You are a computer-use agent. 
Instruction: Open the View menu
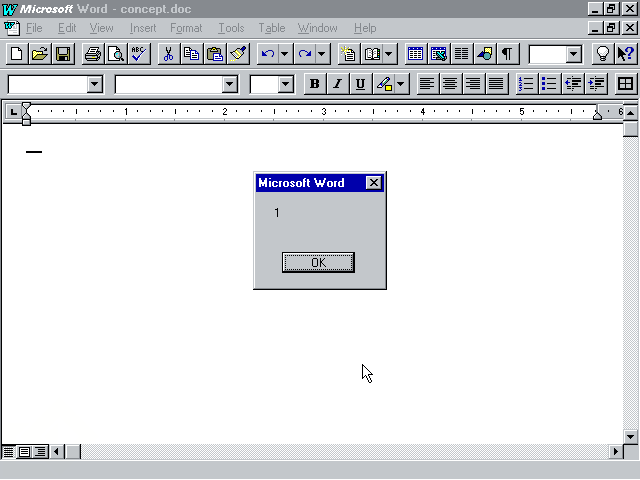102,28
